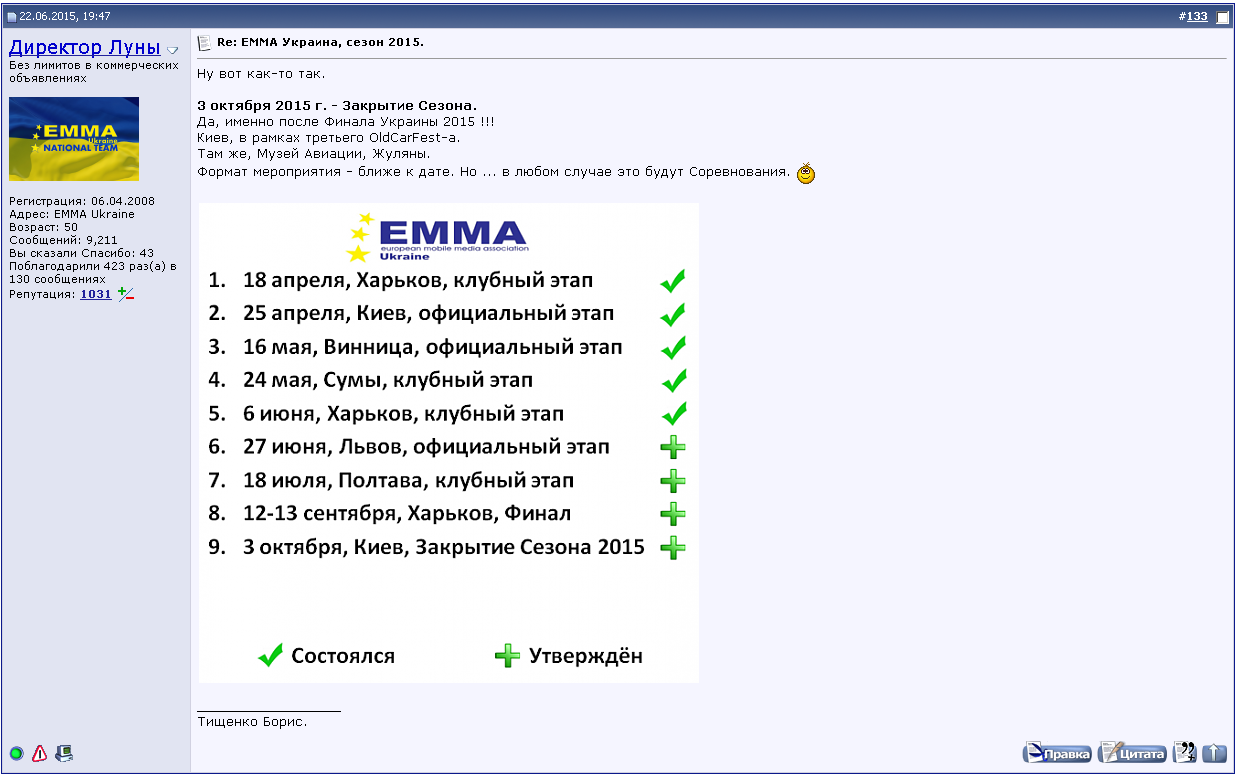The image size is (1237, 775).
Task: Click the reputation plus/minus icon
Action: 125,294
